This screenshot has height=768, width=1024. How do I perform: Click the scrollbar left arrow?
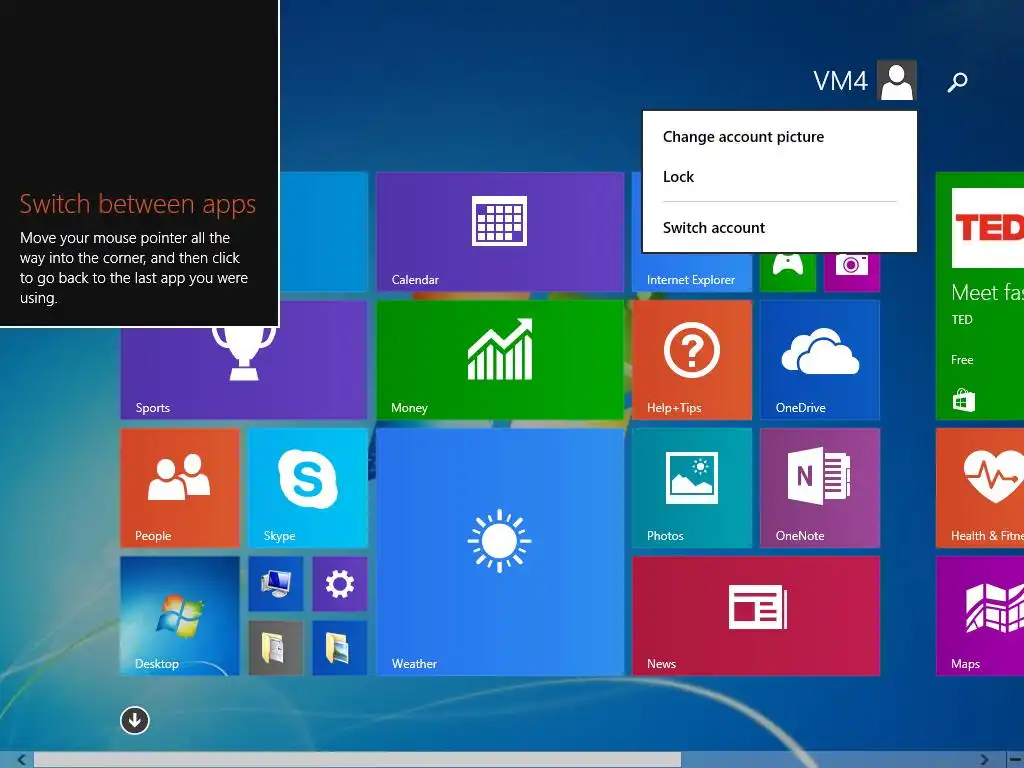click(x=22, y=760)
